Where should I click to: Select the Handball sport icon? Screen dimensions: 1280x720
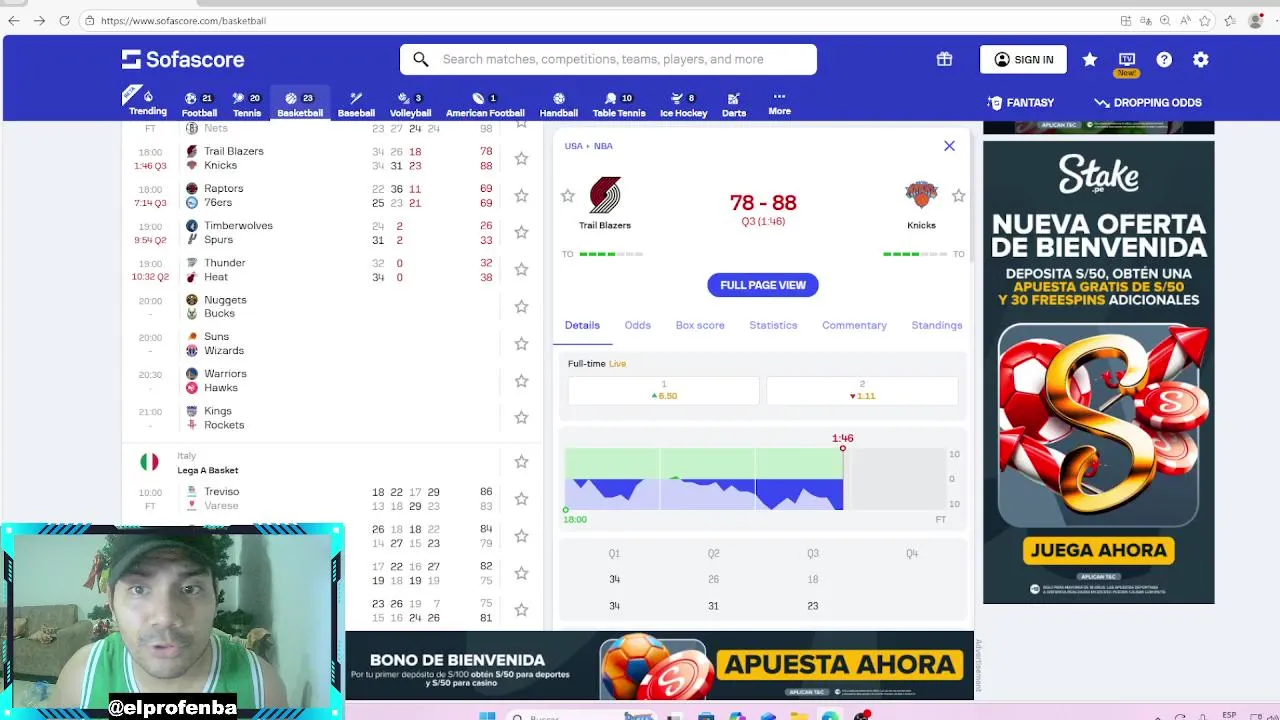559,104
